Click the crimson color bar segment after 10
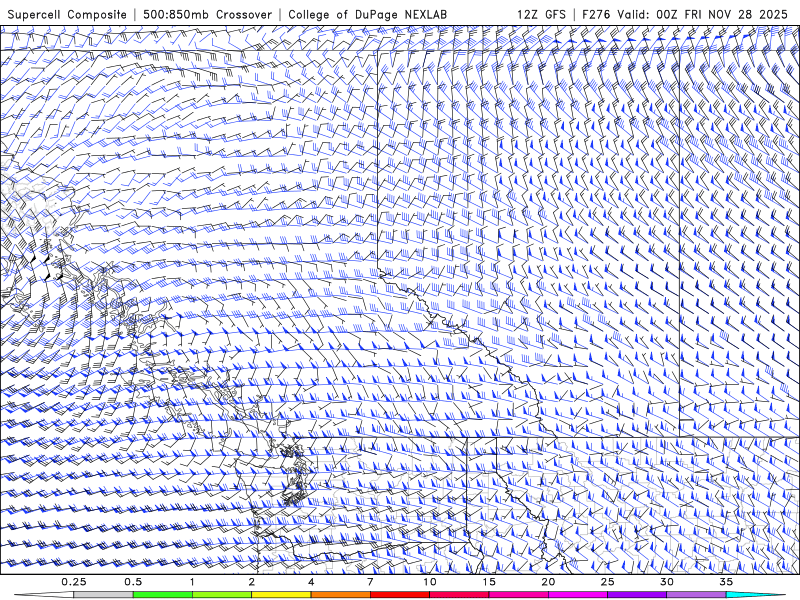This screenshot has width=800, height=600. (x=459, y=595)
